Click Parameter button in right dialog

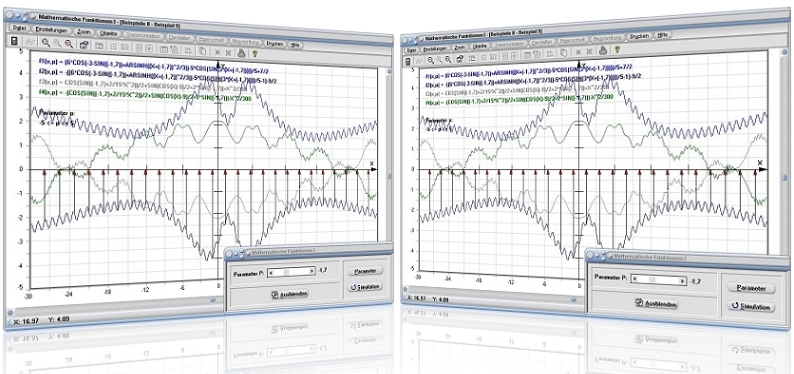coord(750,288)
